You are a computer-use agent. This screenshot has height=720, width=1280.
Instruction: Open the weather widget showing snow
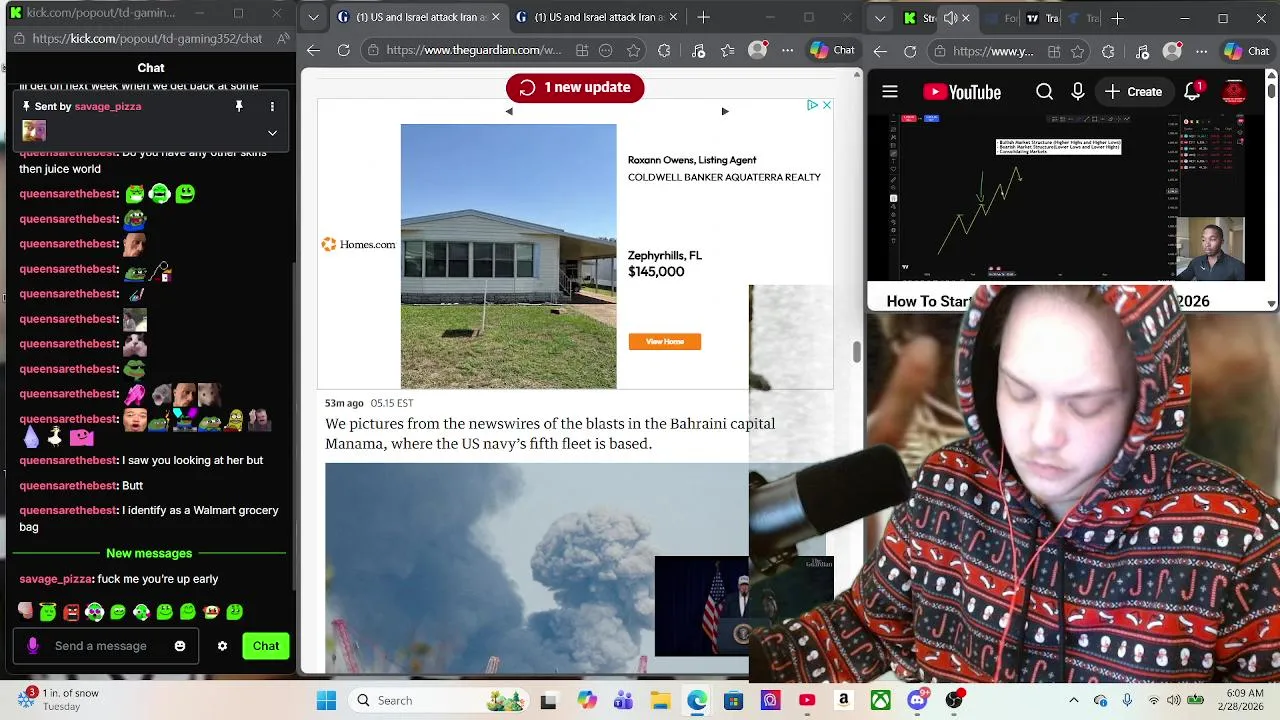pyautogui.click(x=60, y=700)
